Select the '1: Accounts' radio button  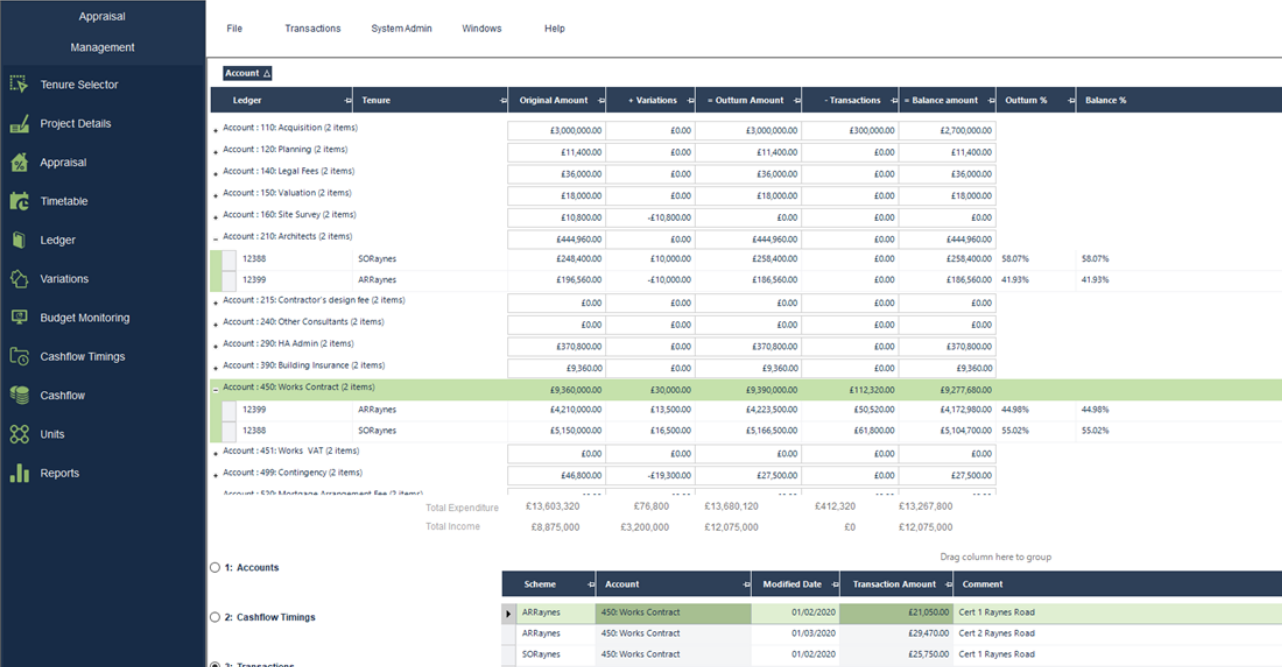[215, 568]
